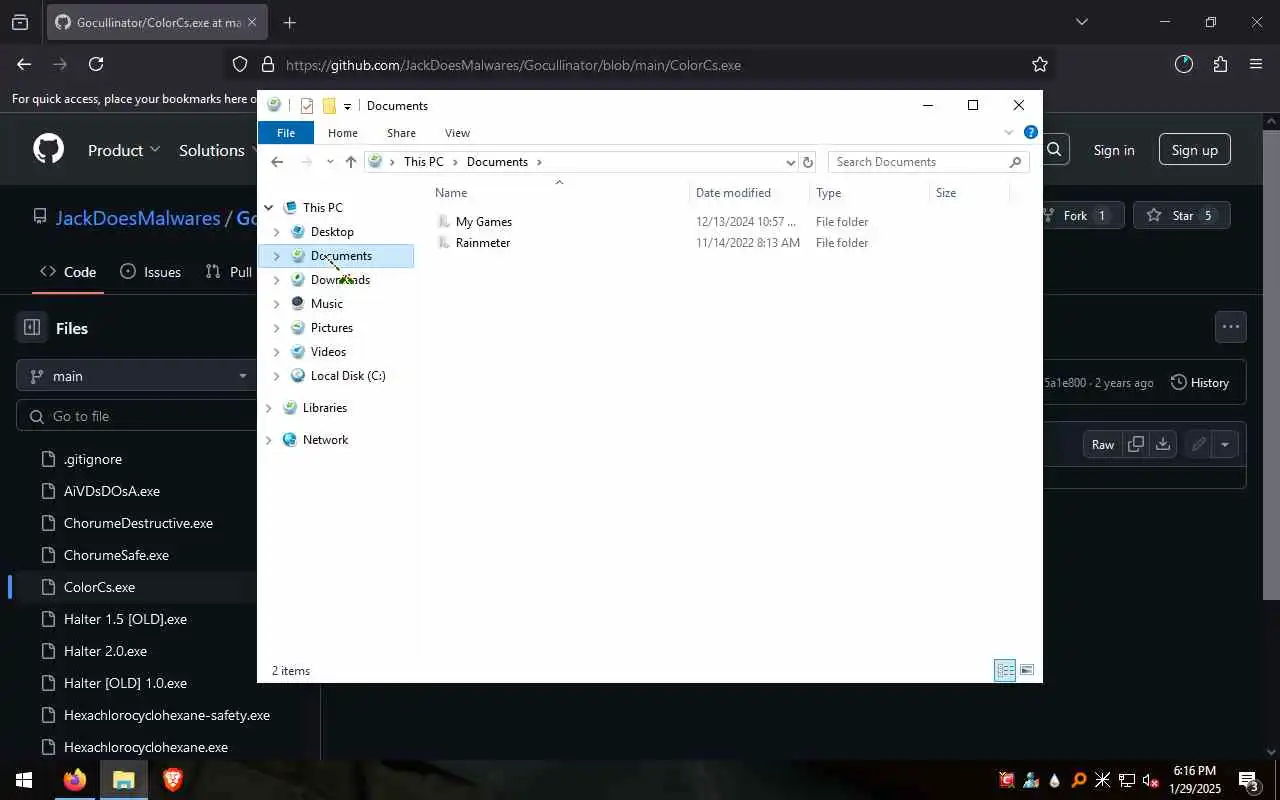Viewport: 1280px width, 800px height.
Task: Close the Gocullinator browser tab
Action: [252, 22]
